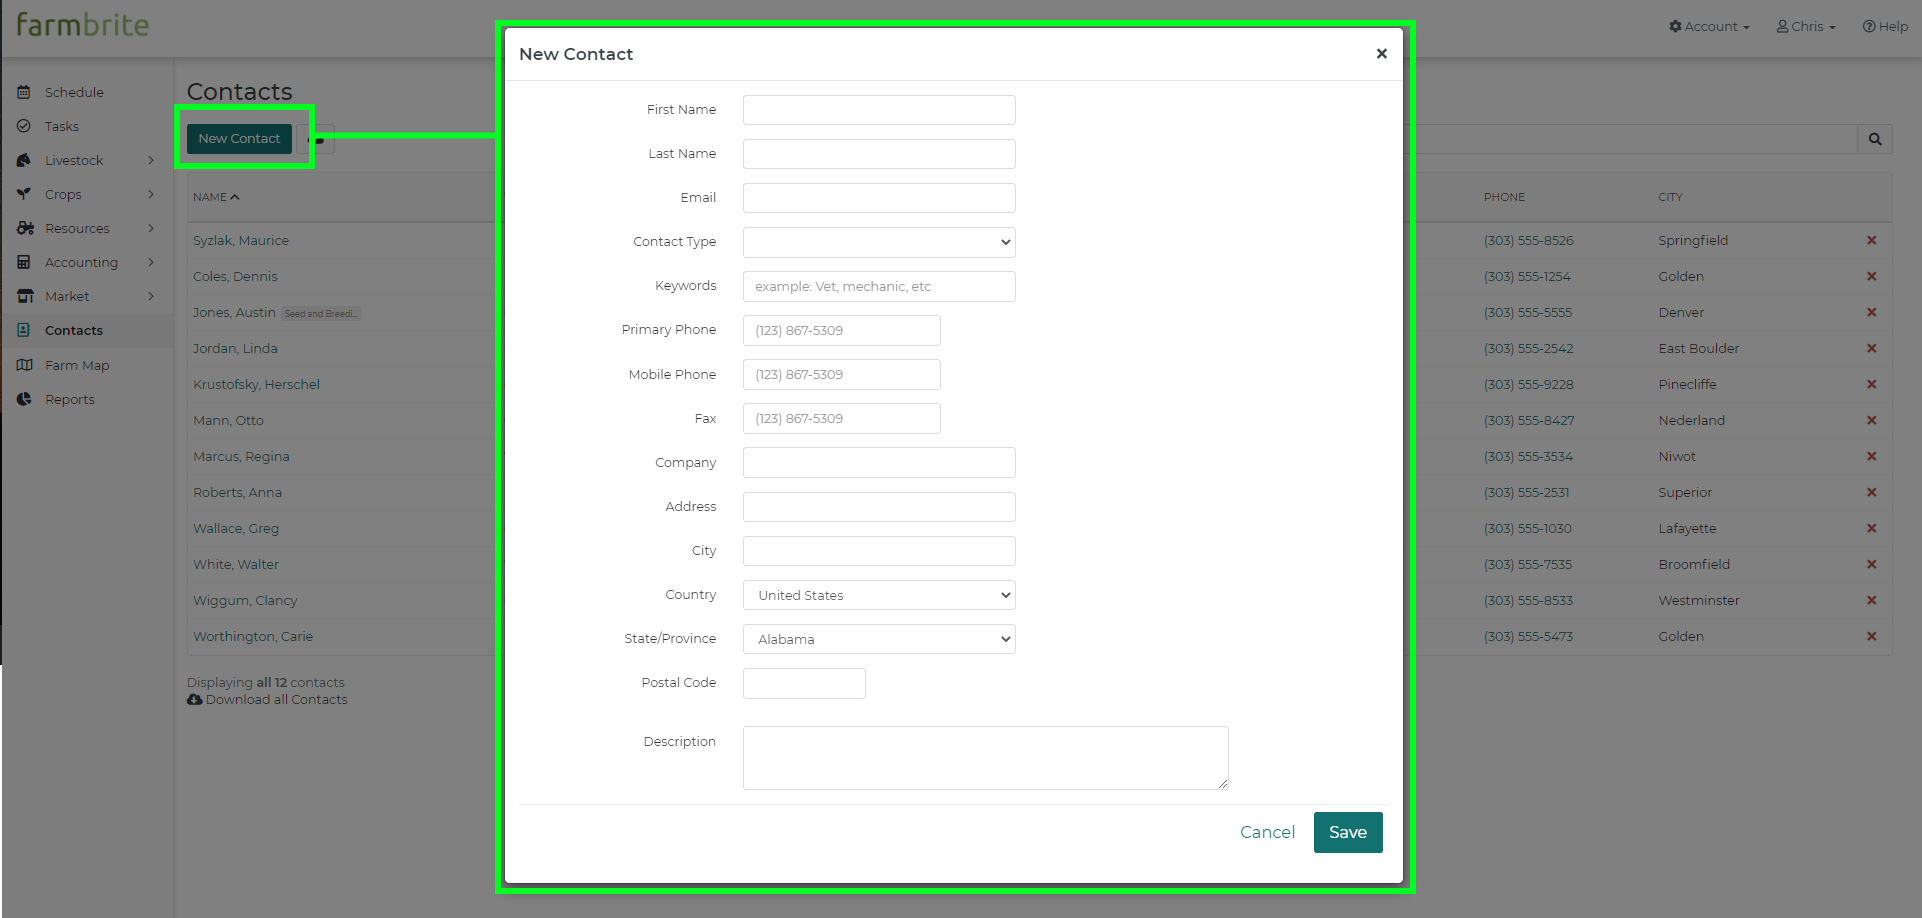The height and width of the screenshot is (918, 1922).
Task: Delete the Roberts, Anna contact
Action: coord(1871,492)
